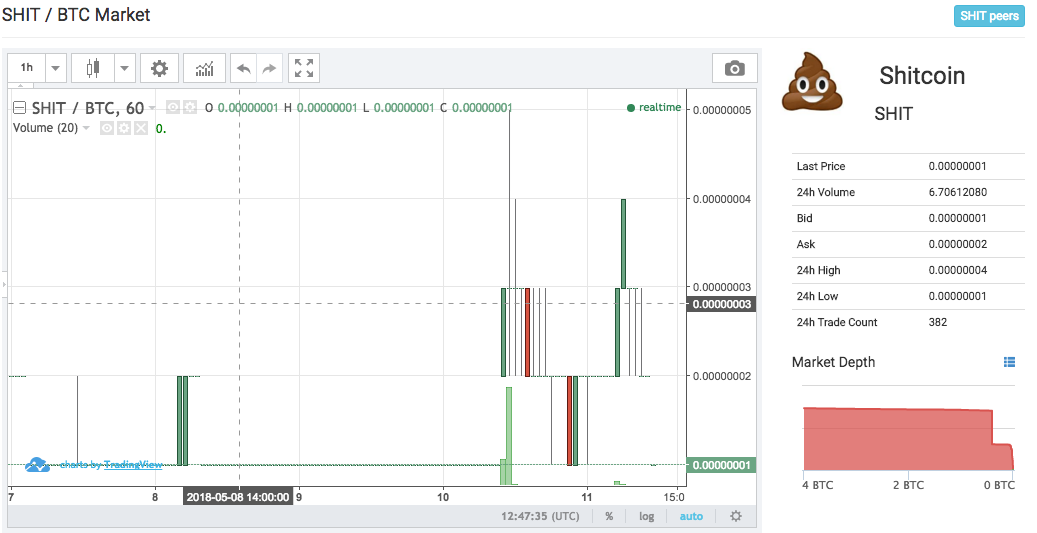Image resolution: width=1037 pixels, height=533 pixels.
Task: Click the SHIT peers button
Action: pos(989,16)
